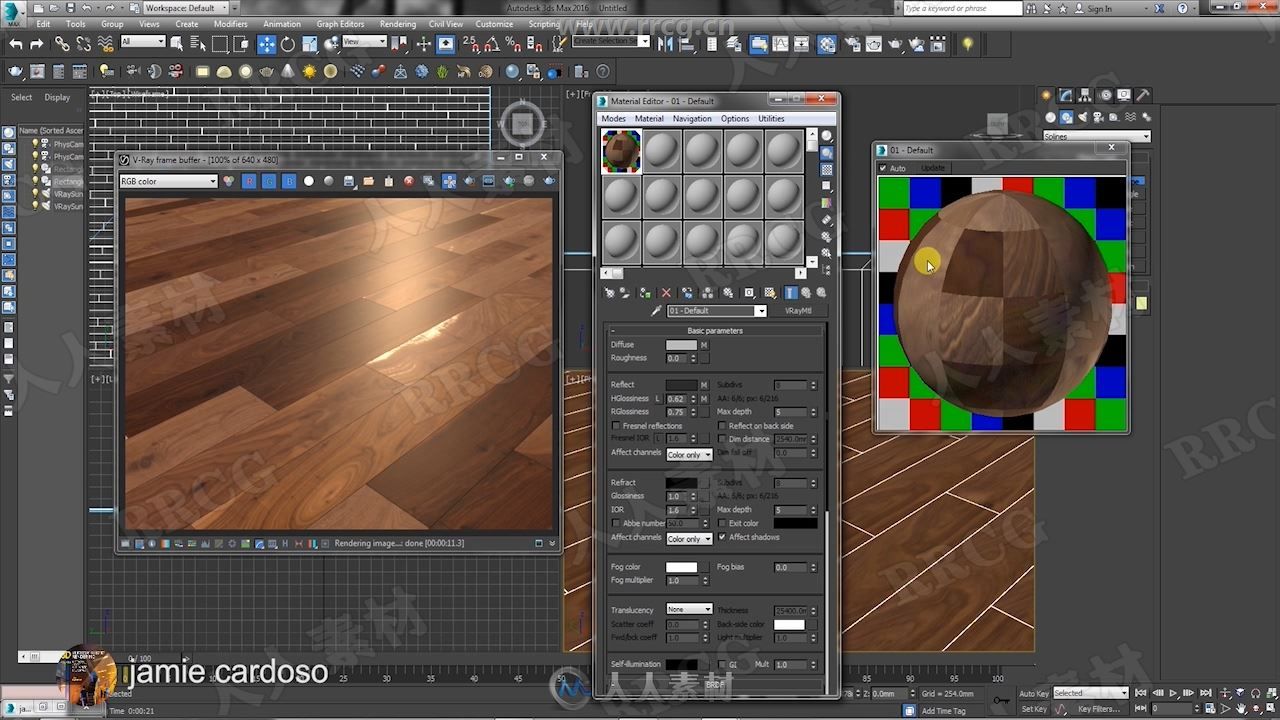This screenshot has width=1280, height=720.
Task: Click Get Material icon in Material Editor
Action: pyautogui.click(x=608, y=293)
